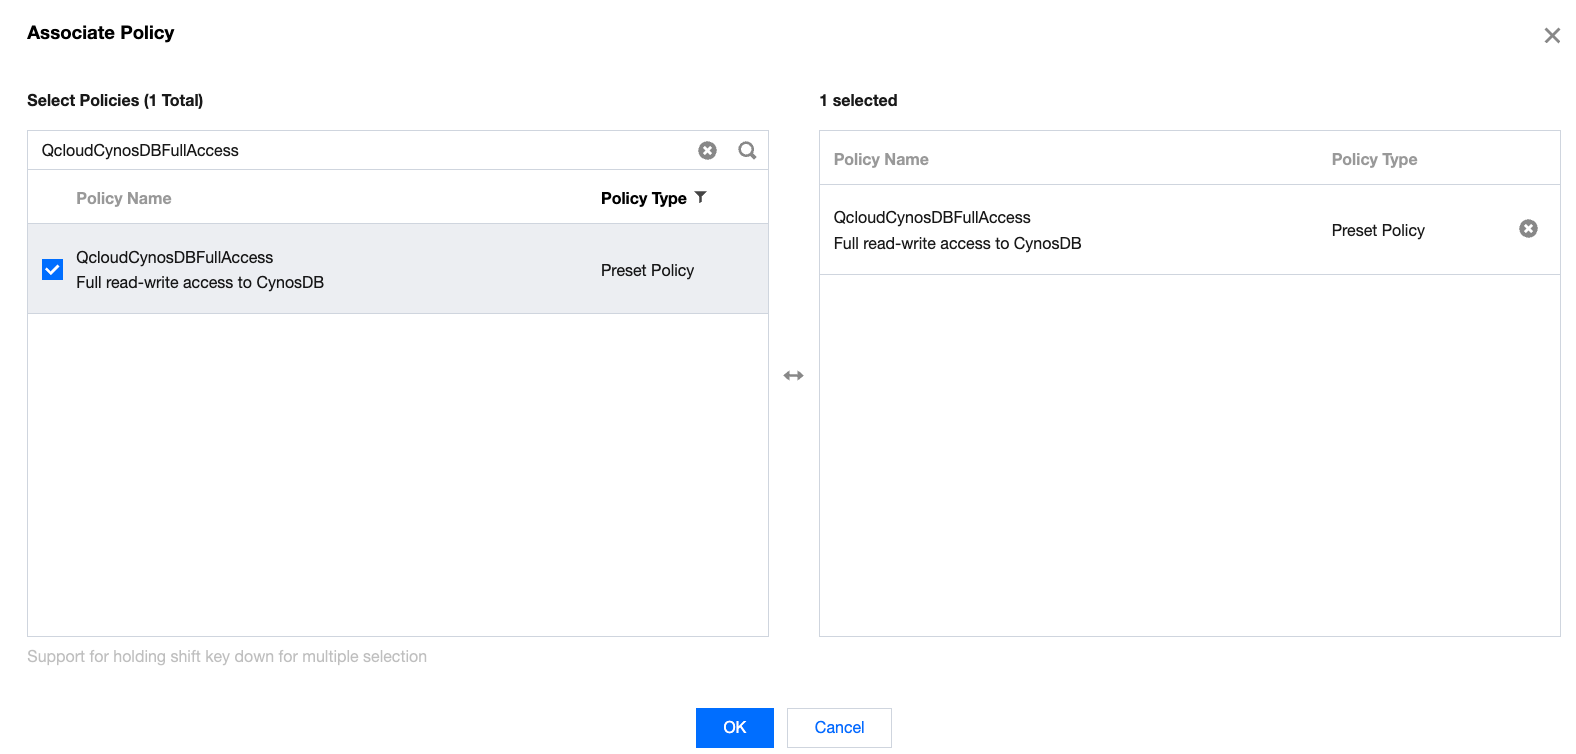Focus the policy search input box

(360, 150)
